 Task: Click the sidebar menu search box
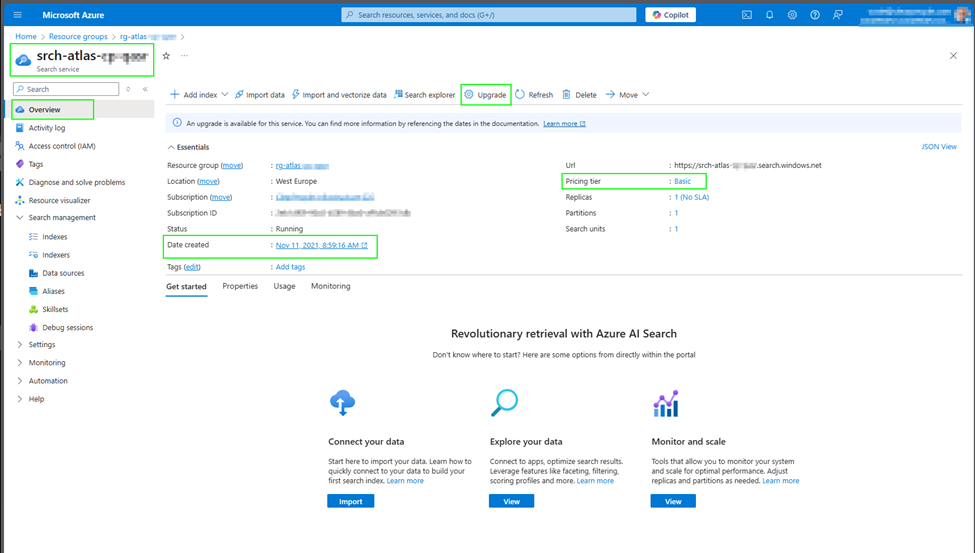click(66, 89)
